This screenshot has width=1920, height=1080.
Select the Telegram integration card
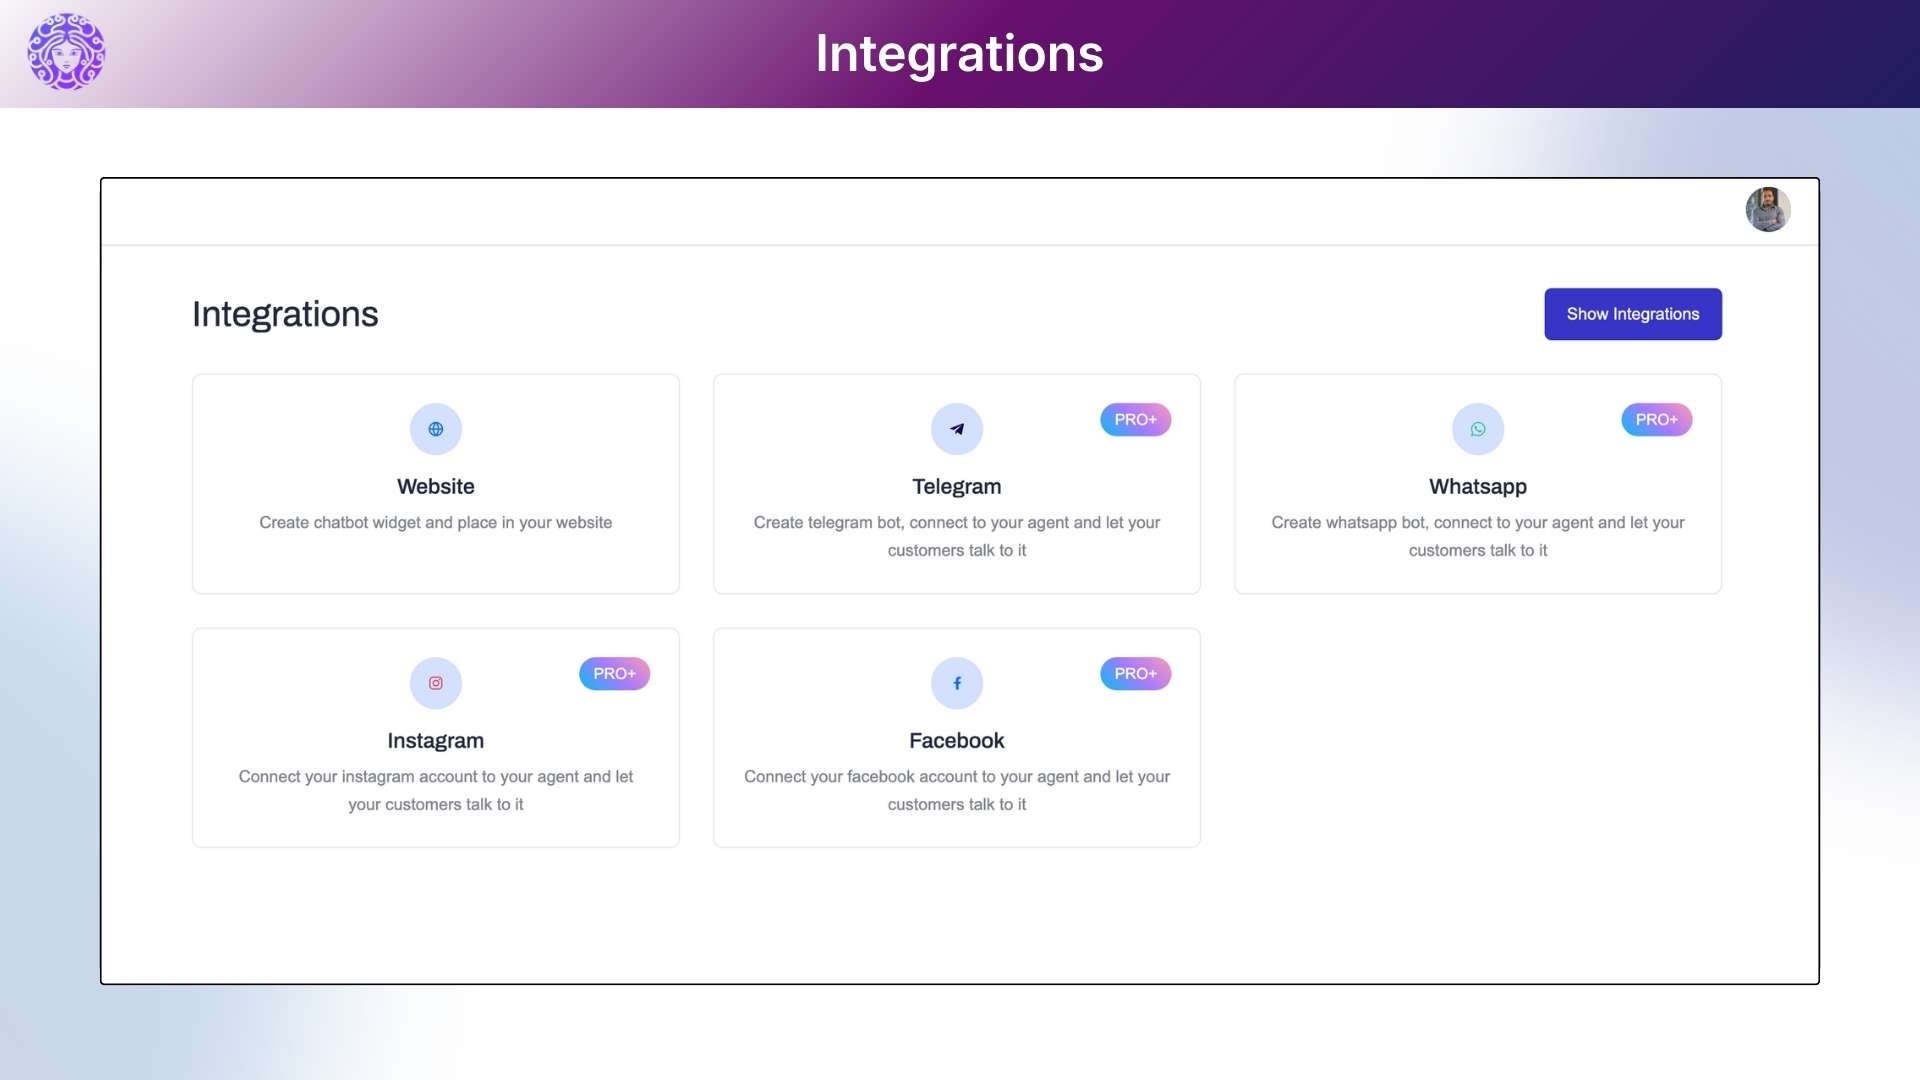point(956,483)
